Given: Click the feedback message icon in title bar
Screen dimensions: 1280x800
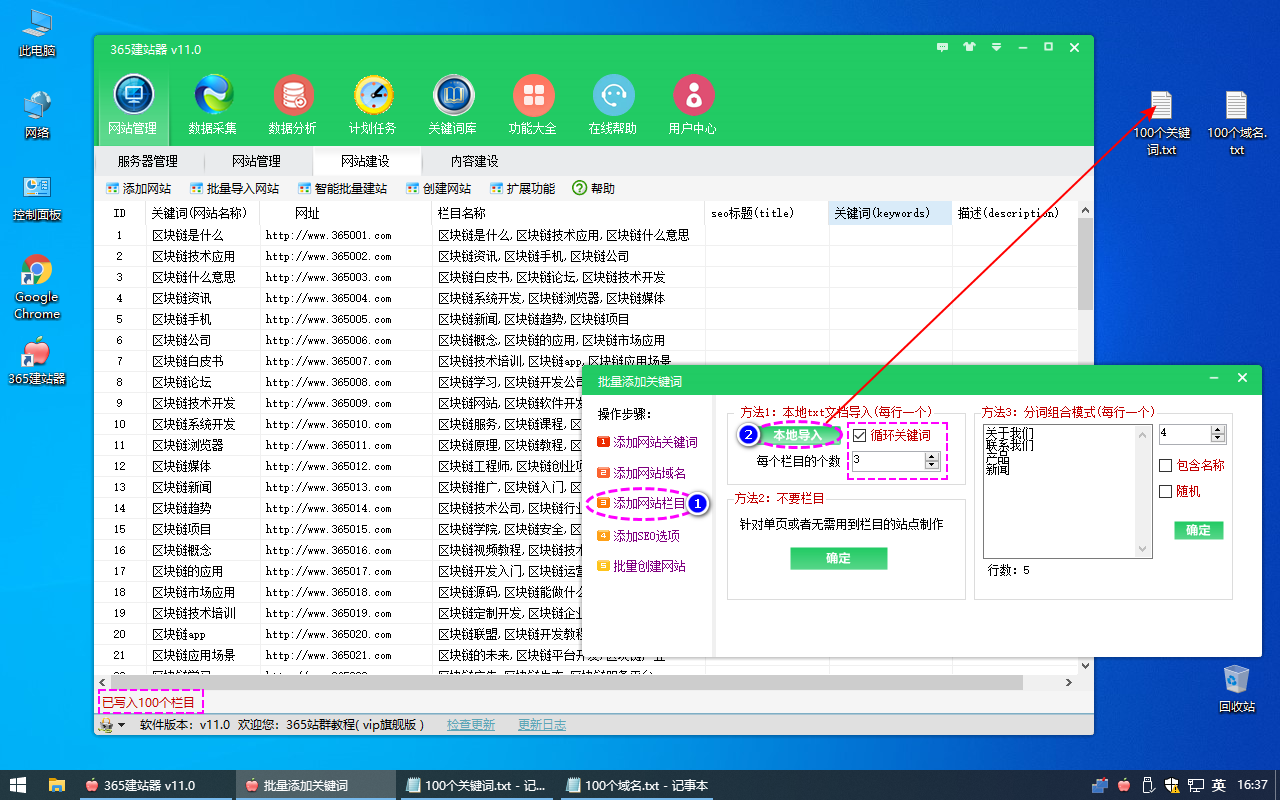Looking at the screenshot, I should coord(942,47).
